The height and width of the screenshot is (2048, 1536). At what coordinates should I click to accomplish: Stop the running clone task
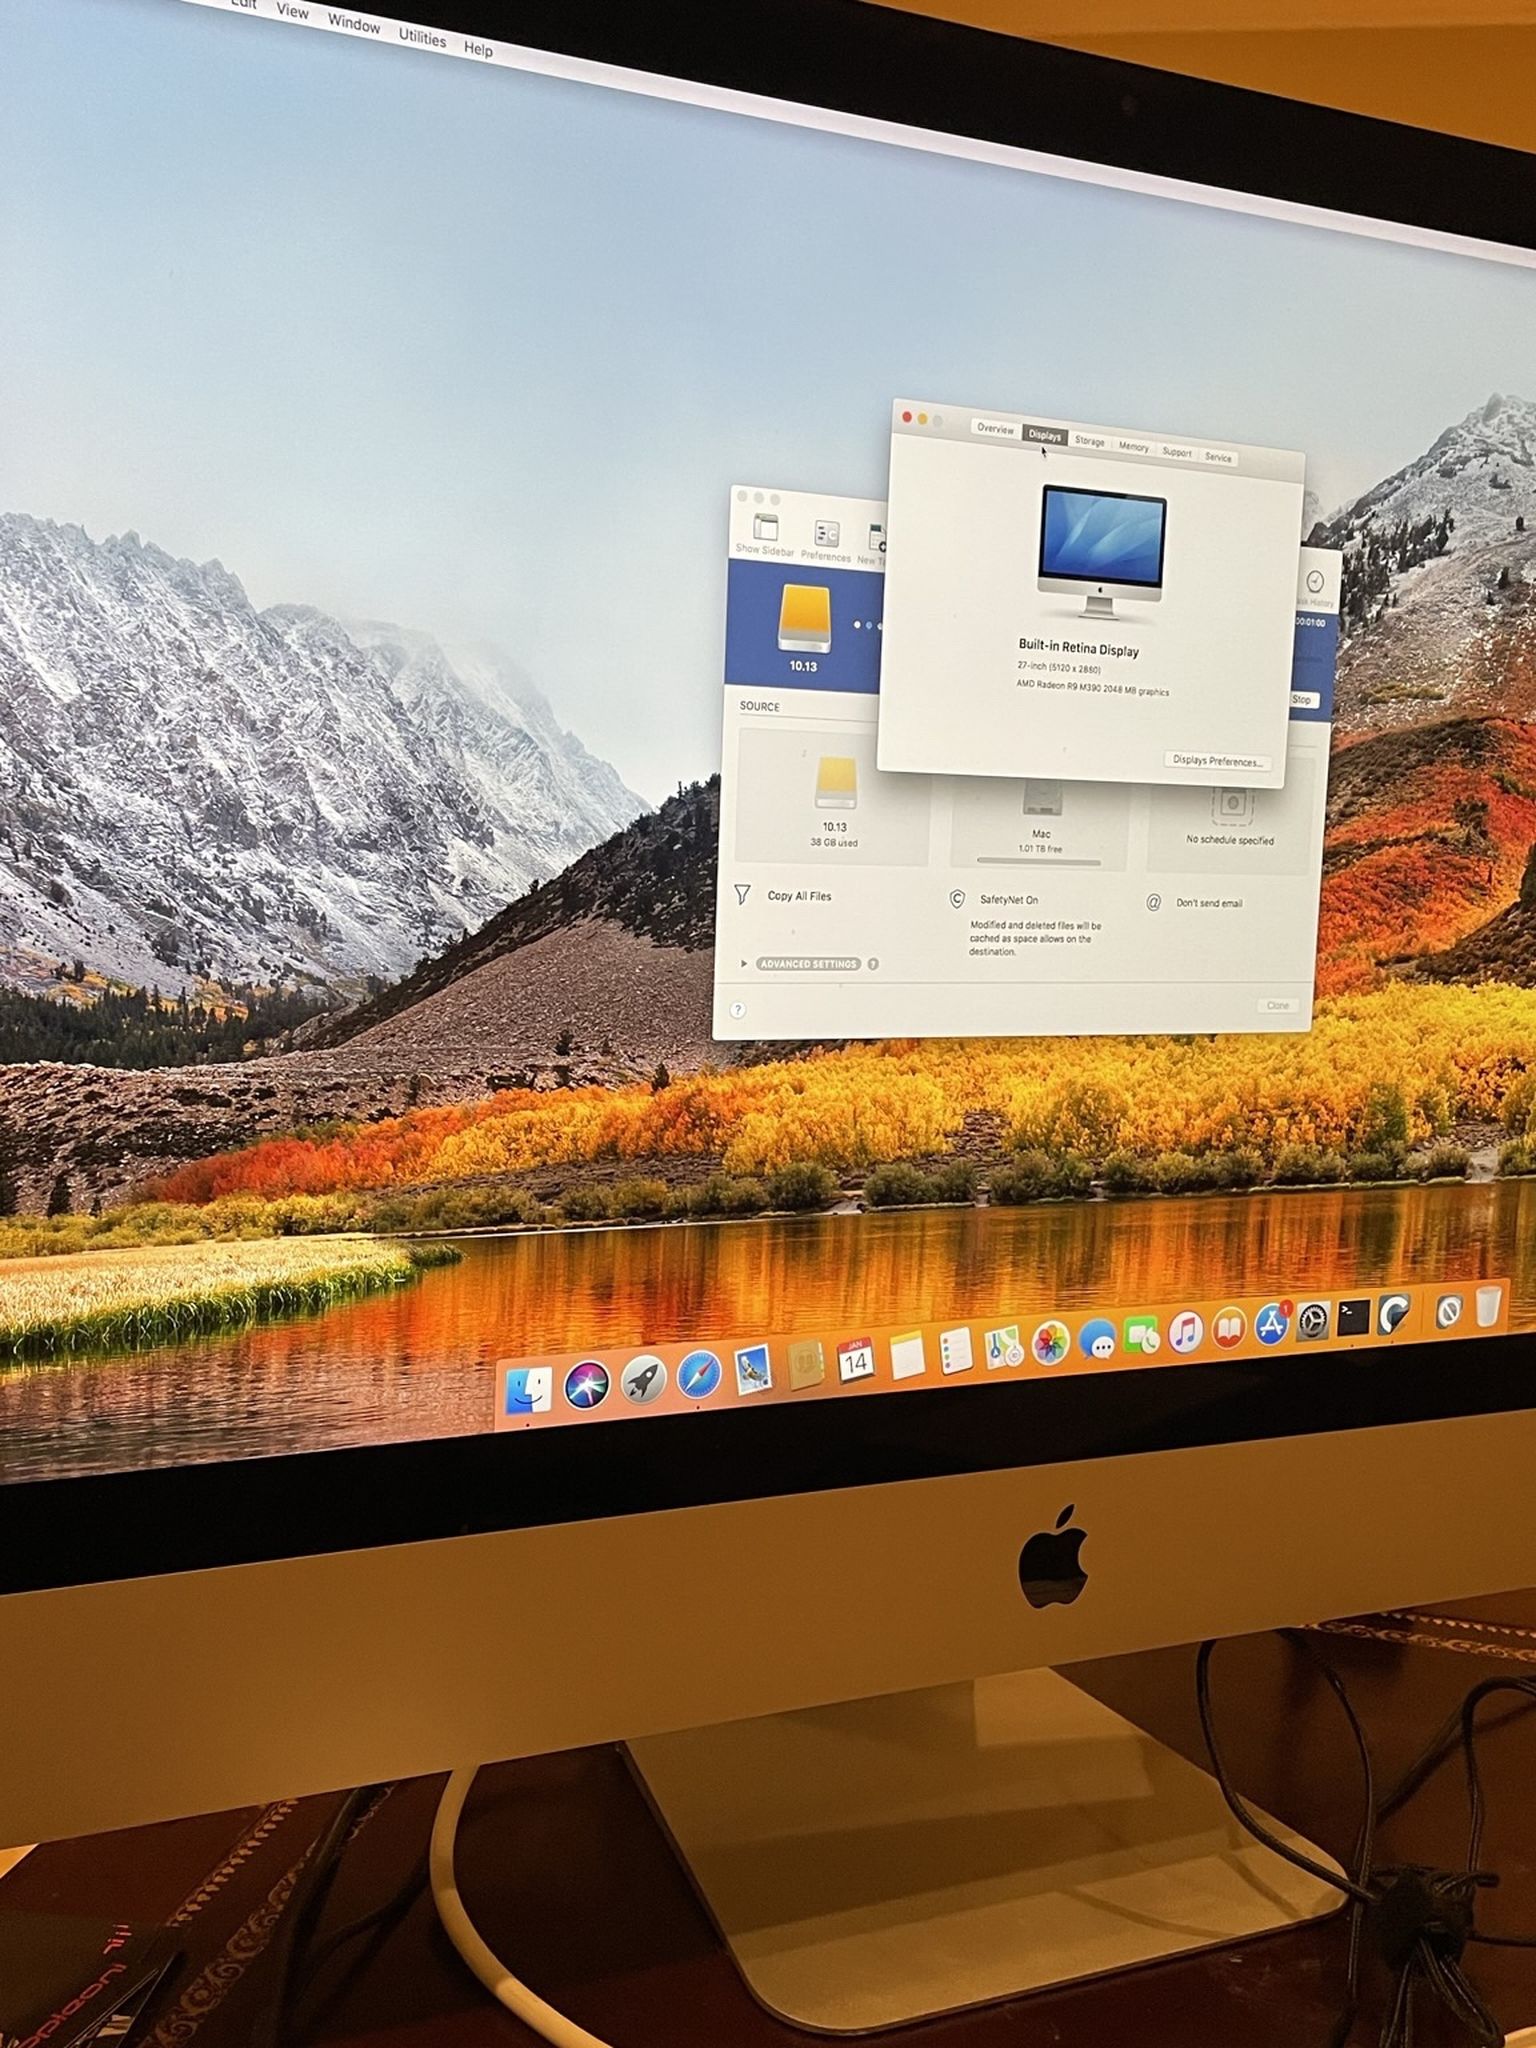pos(1301,699)
